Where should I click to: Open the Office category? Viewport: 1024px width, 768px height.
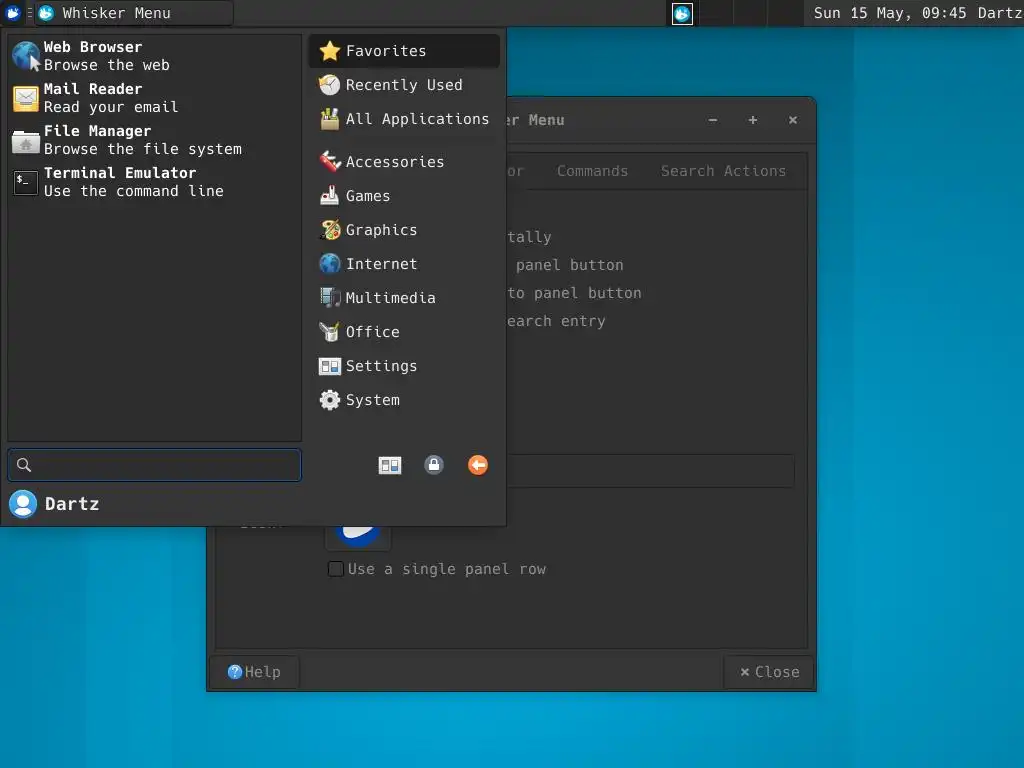click(404, 332)
